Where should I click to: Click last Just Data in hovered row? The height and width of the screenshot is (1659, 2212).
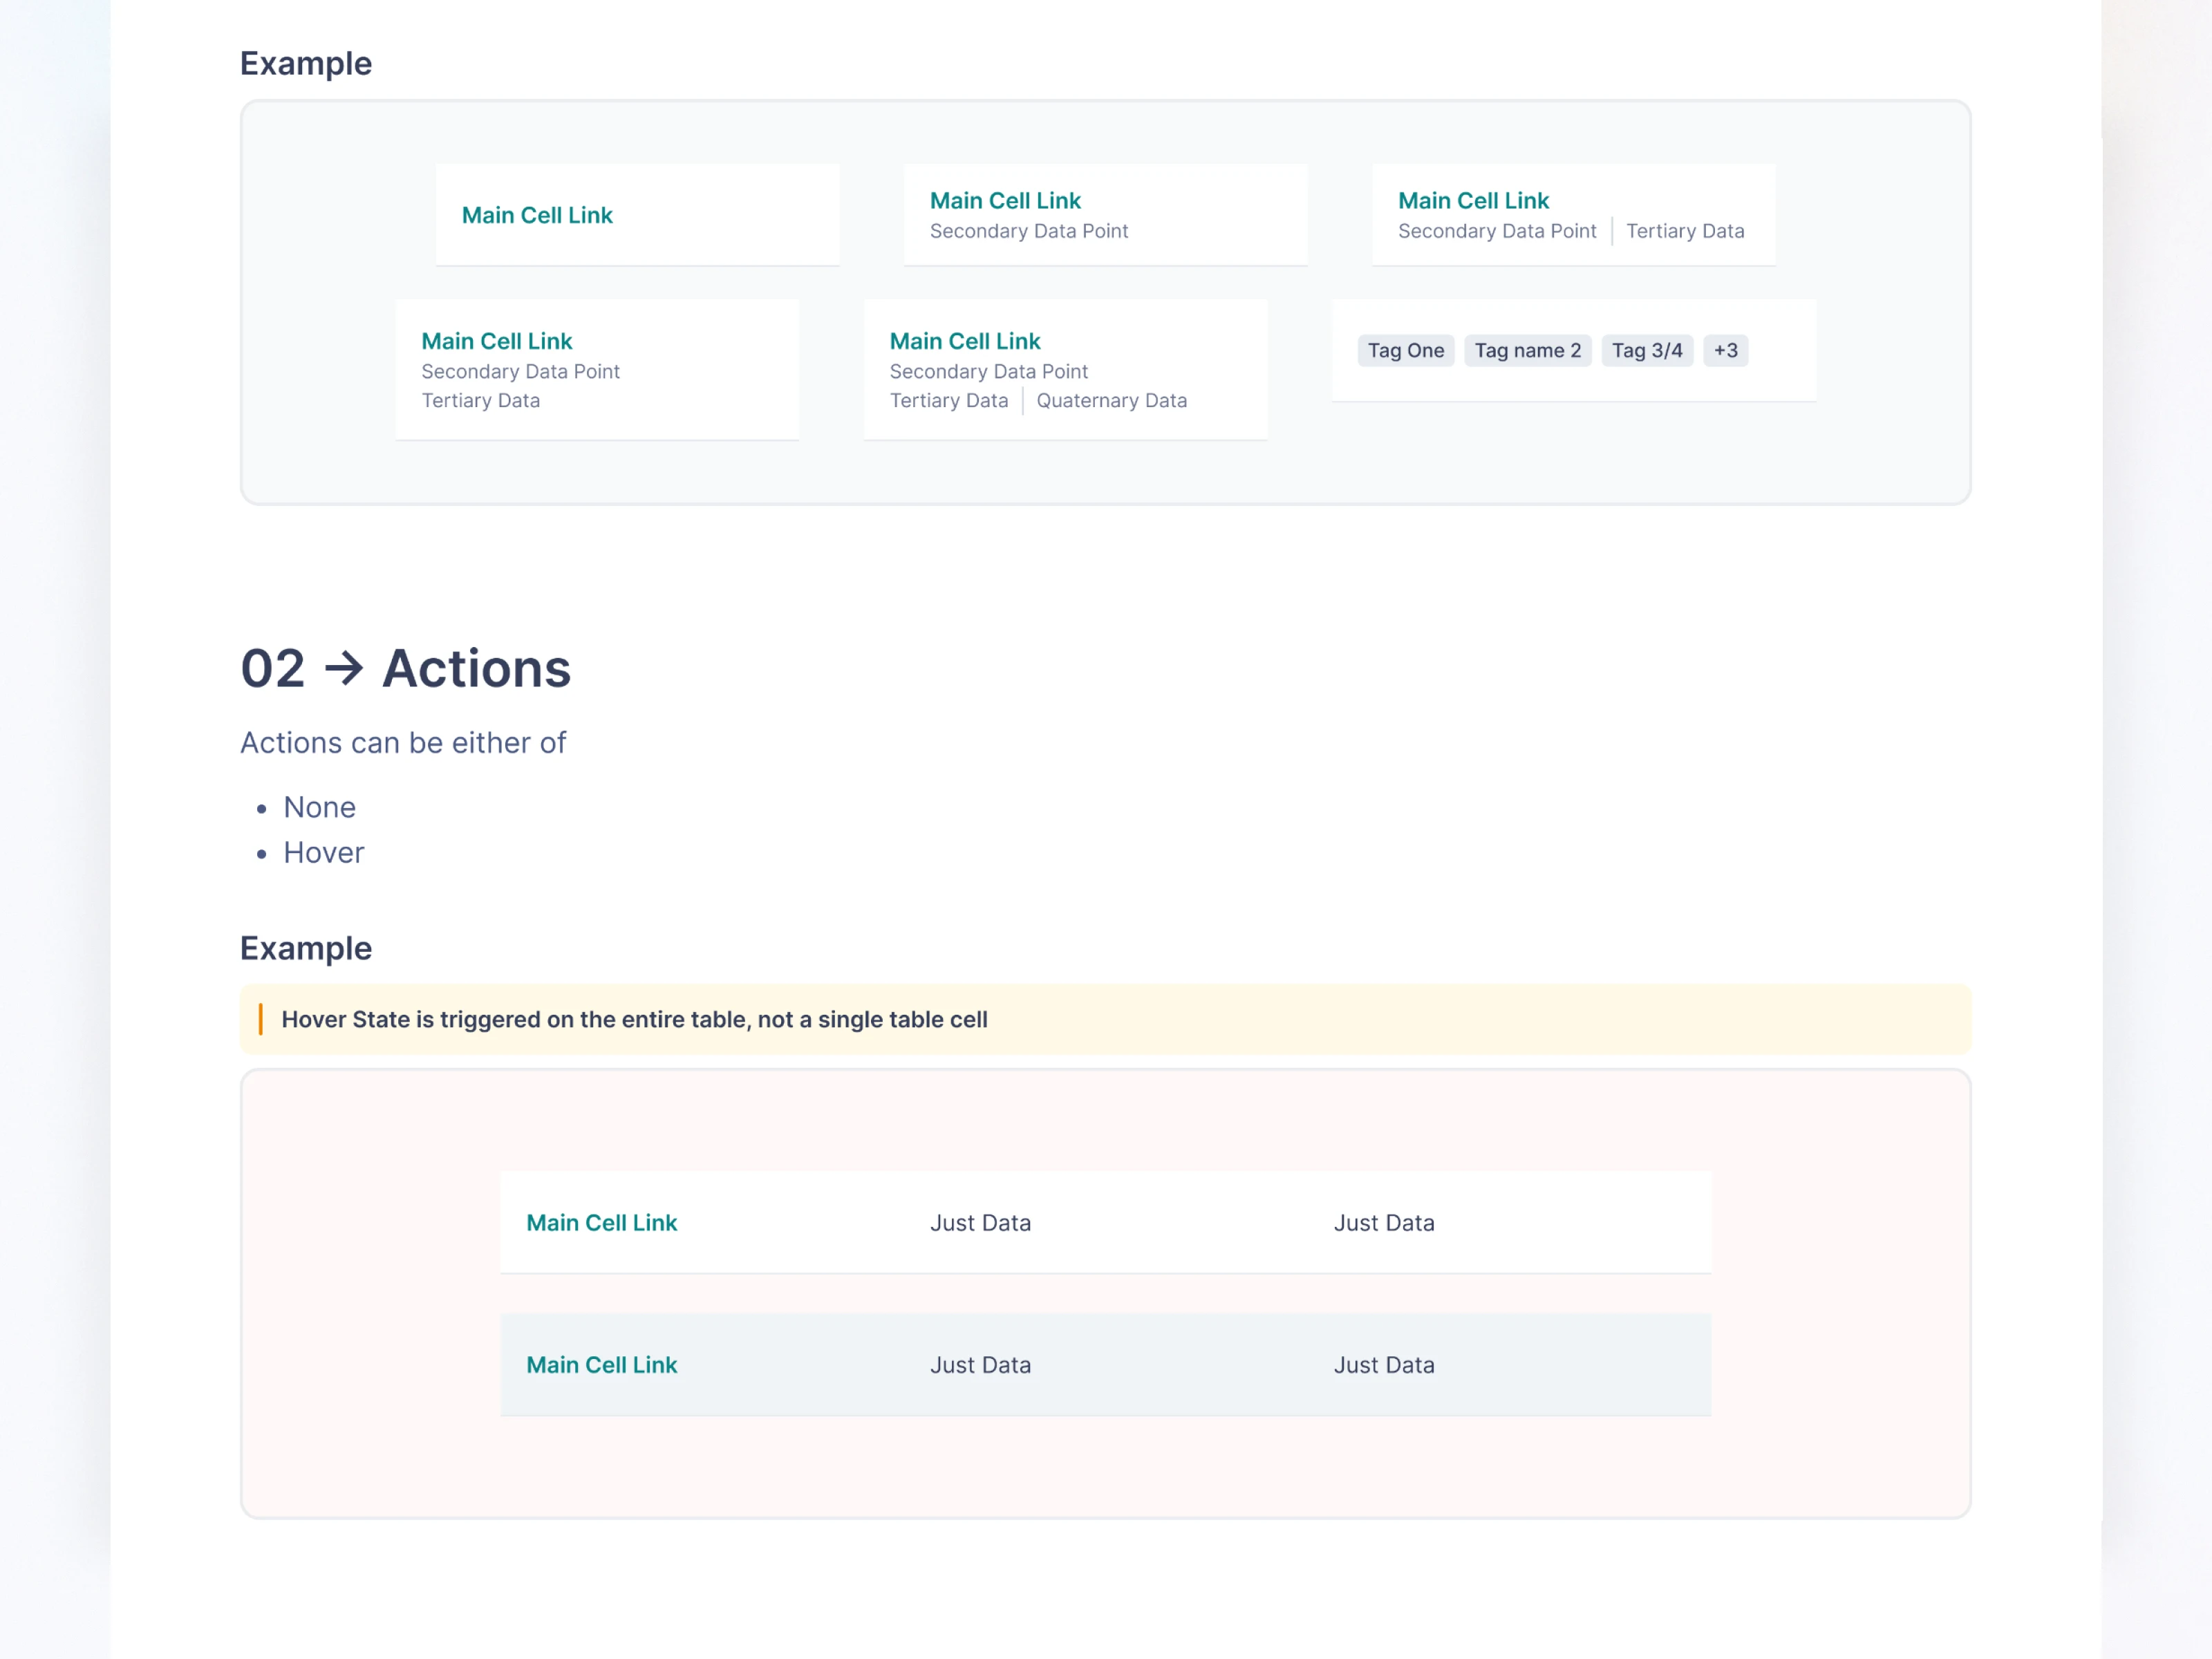1383,1365
